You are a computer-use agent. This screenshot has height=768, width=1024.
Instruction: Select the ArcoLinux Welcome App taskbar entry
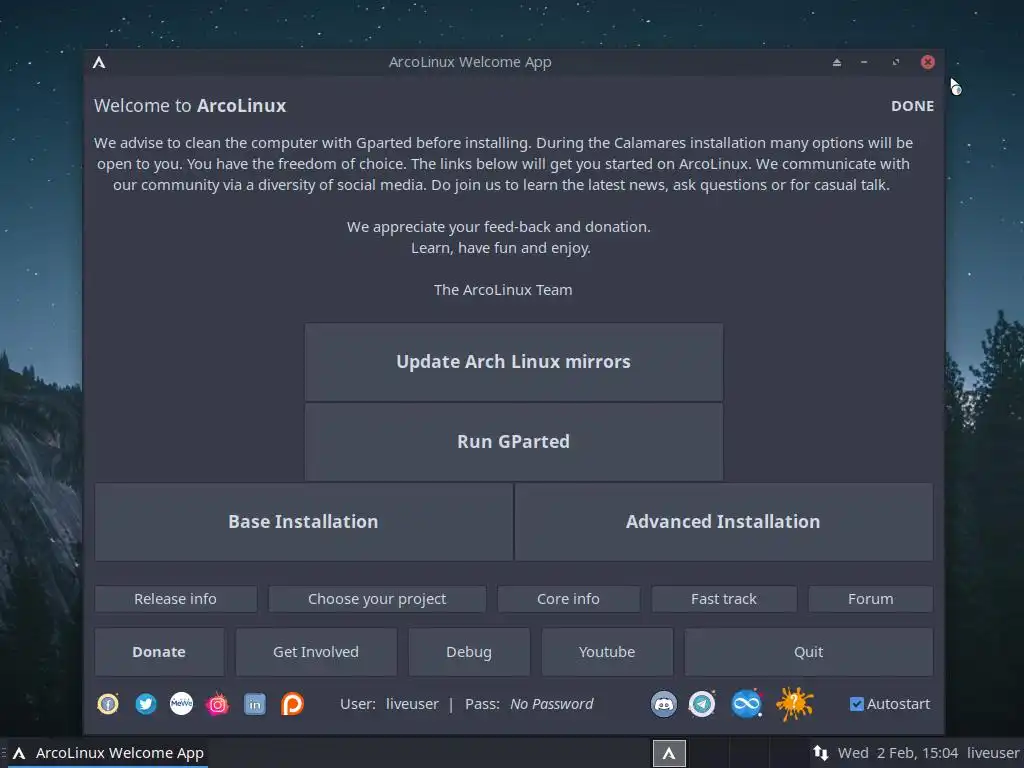tap(108, 753)
